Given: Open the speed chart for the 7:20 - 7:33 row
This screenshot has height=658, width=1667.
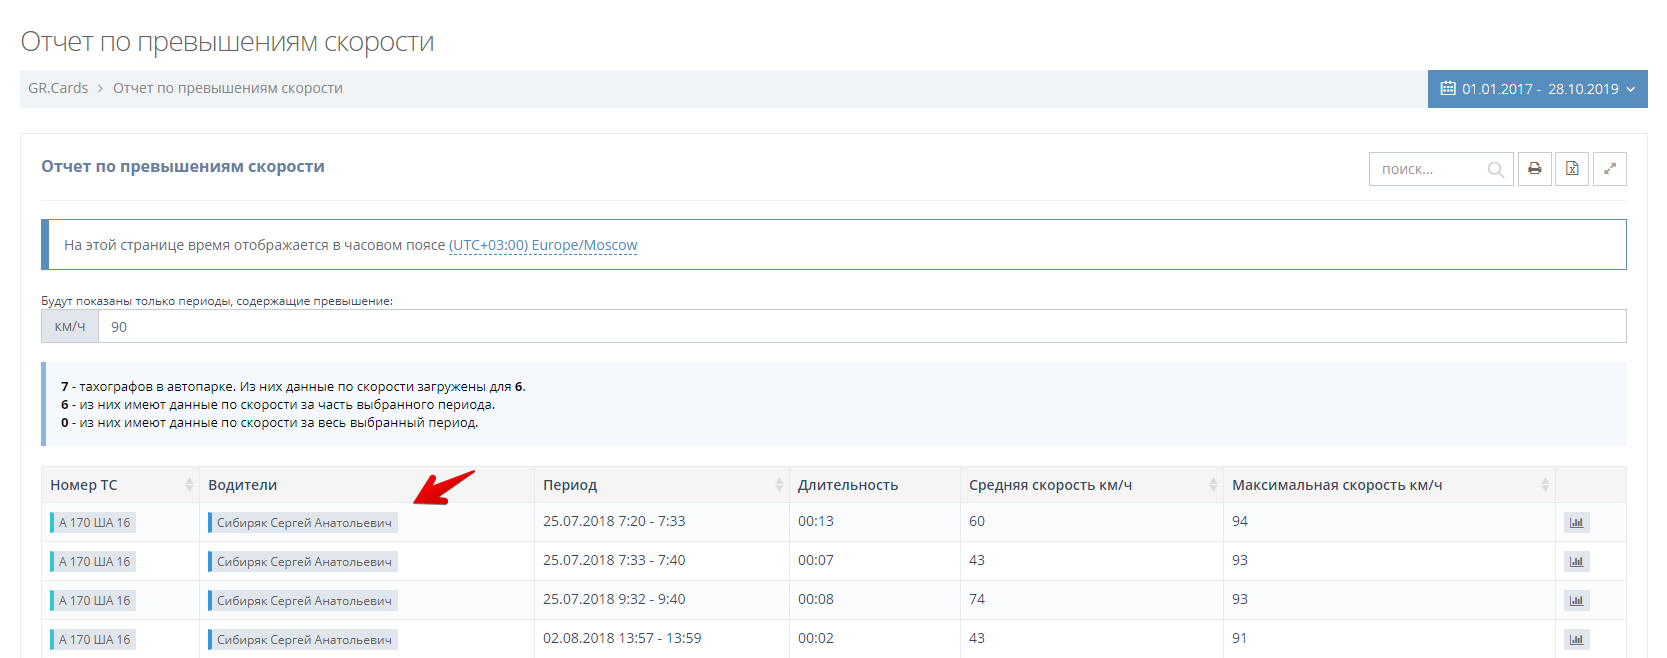Looking at the screenshot, I should click(x=1576, y=523).
